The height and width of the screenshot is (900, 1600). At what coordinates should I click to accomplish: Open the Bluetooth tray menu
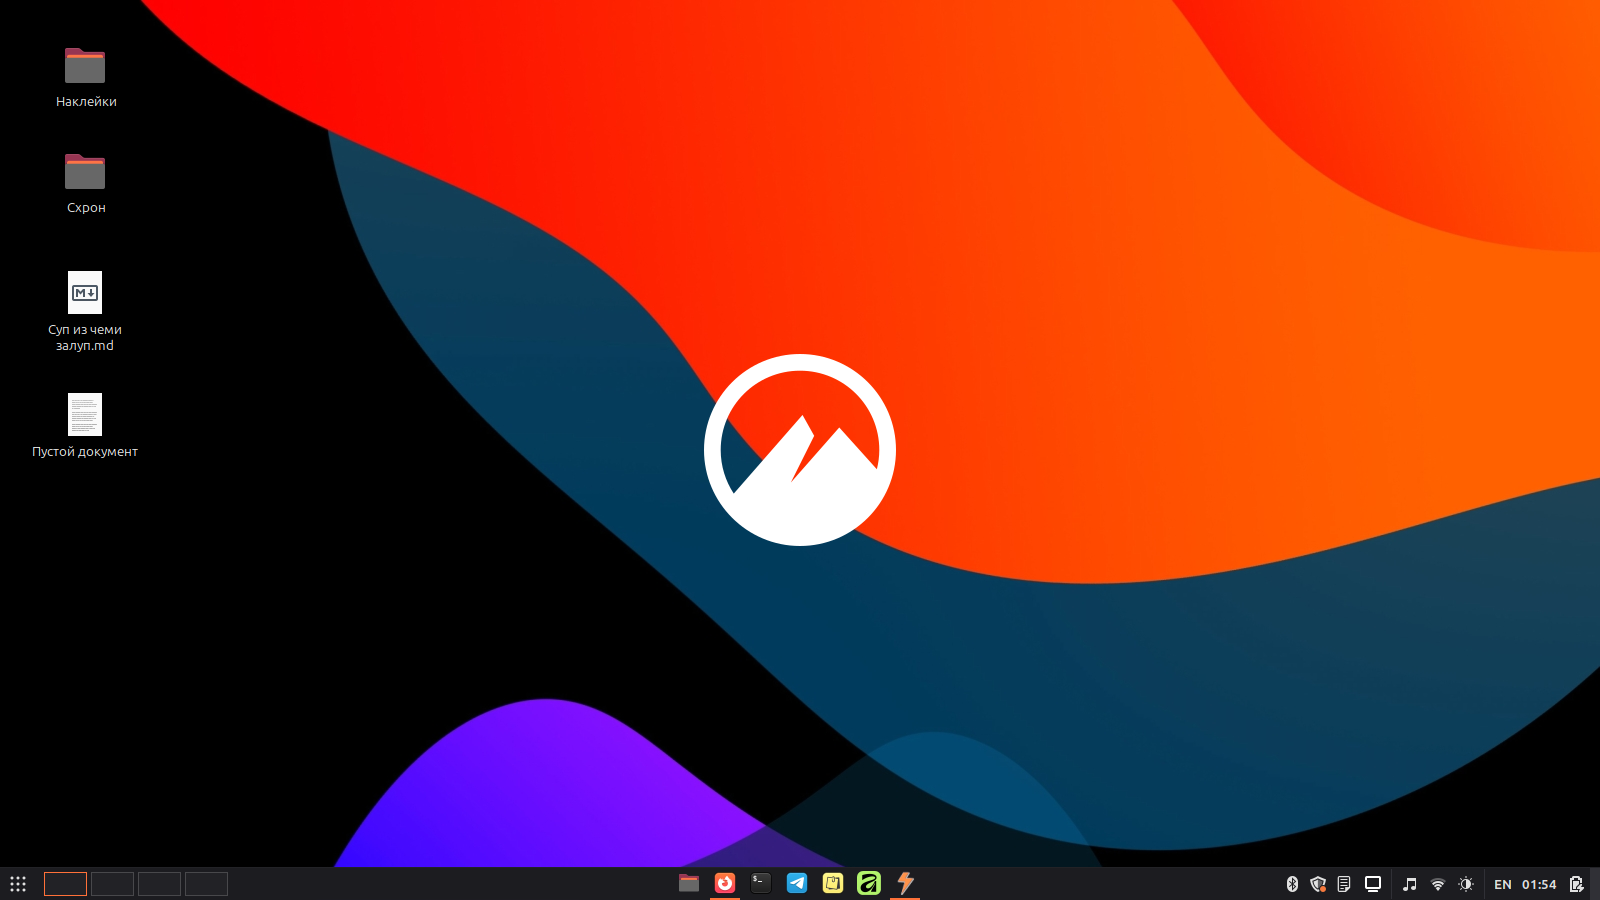[x=1292, y=884]
